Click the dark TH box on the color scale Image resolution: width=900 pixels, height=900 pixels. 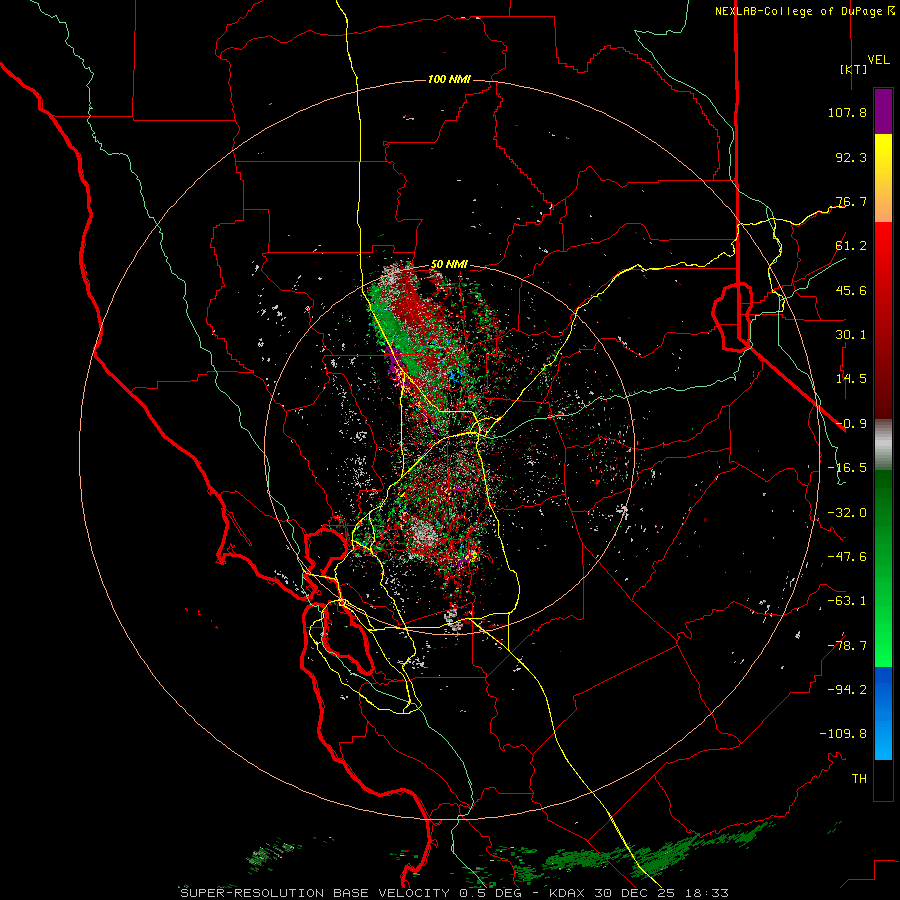(x=883, y=779)
